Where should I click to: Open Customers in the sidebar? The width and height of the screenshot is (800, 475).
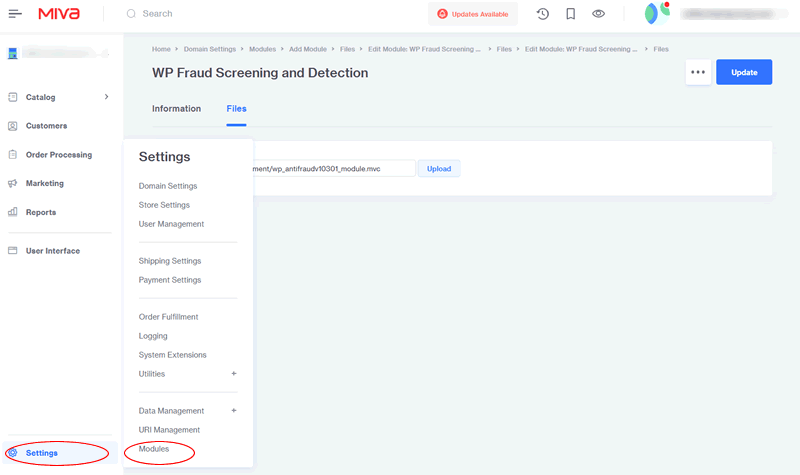pos(46,126)
